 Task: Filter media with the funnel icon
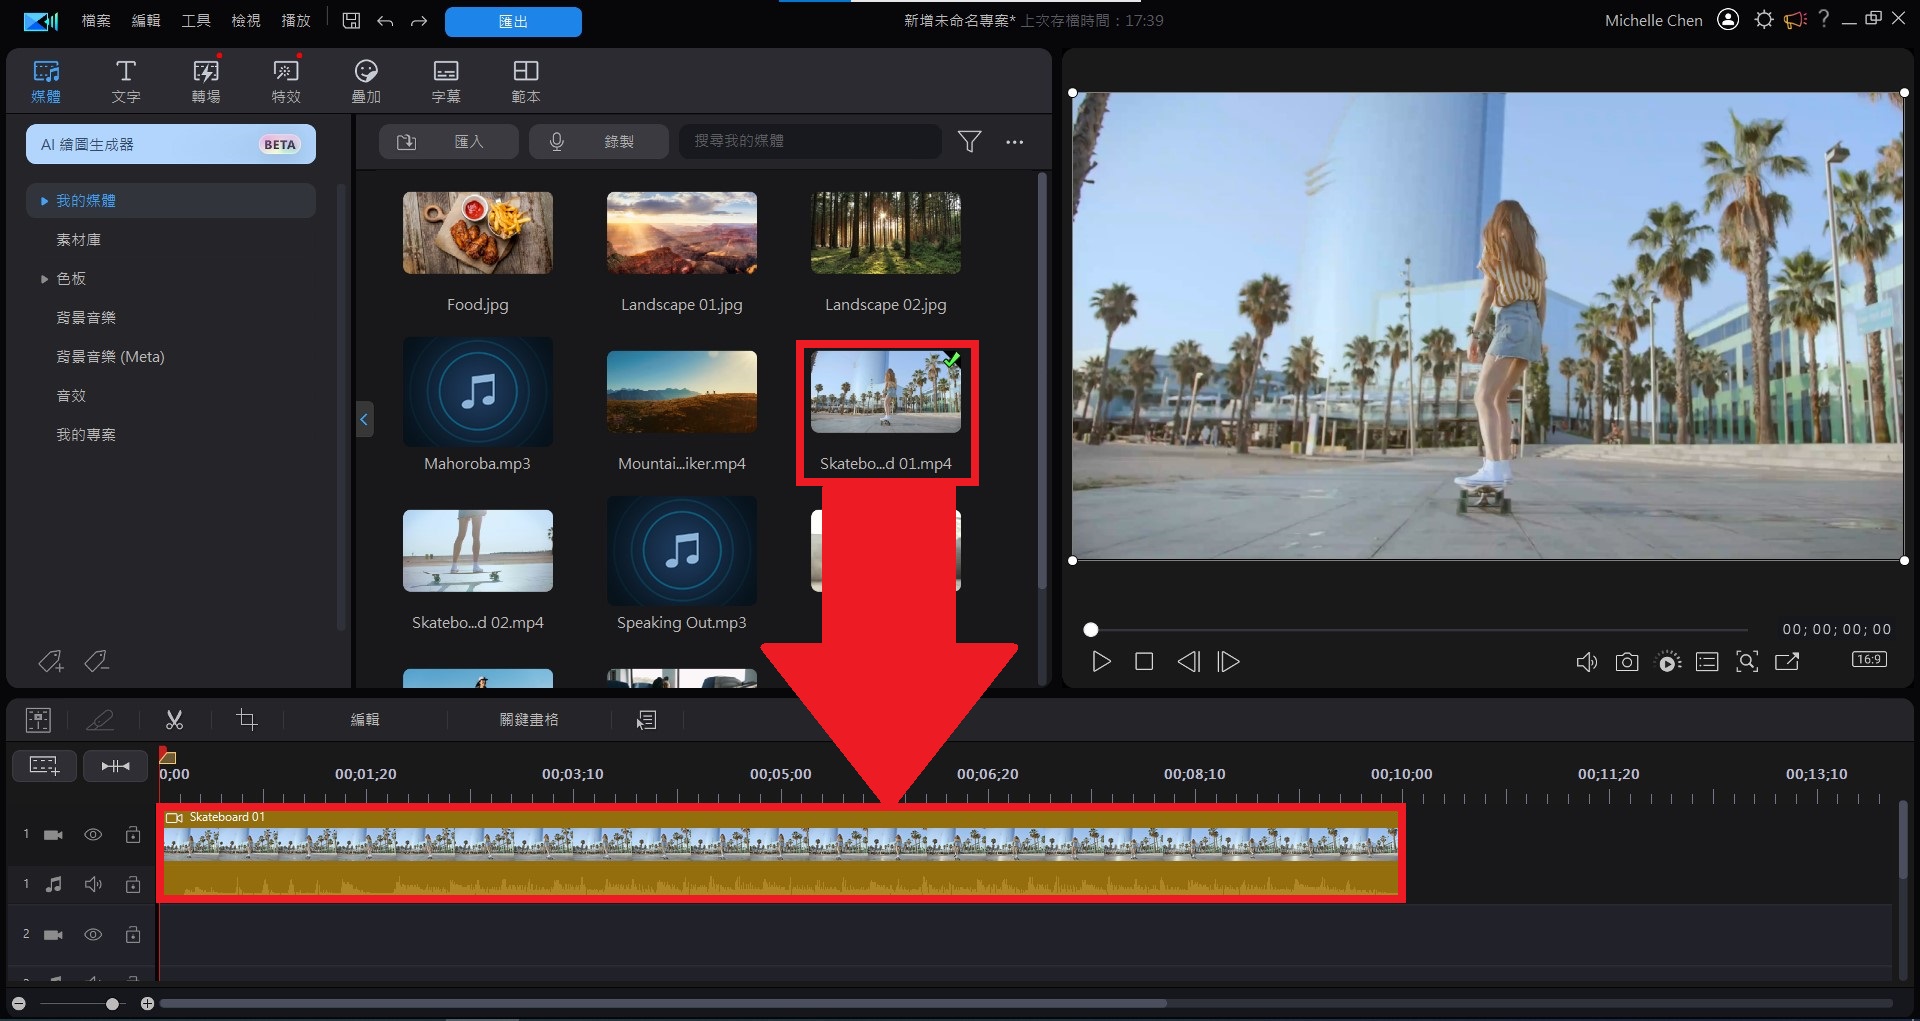coord(969,142)
